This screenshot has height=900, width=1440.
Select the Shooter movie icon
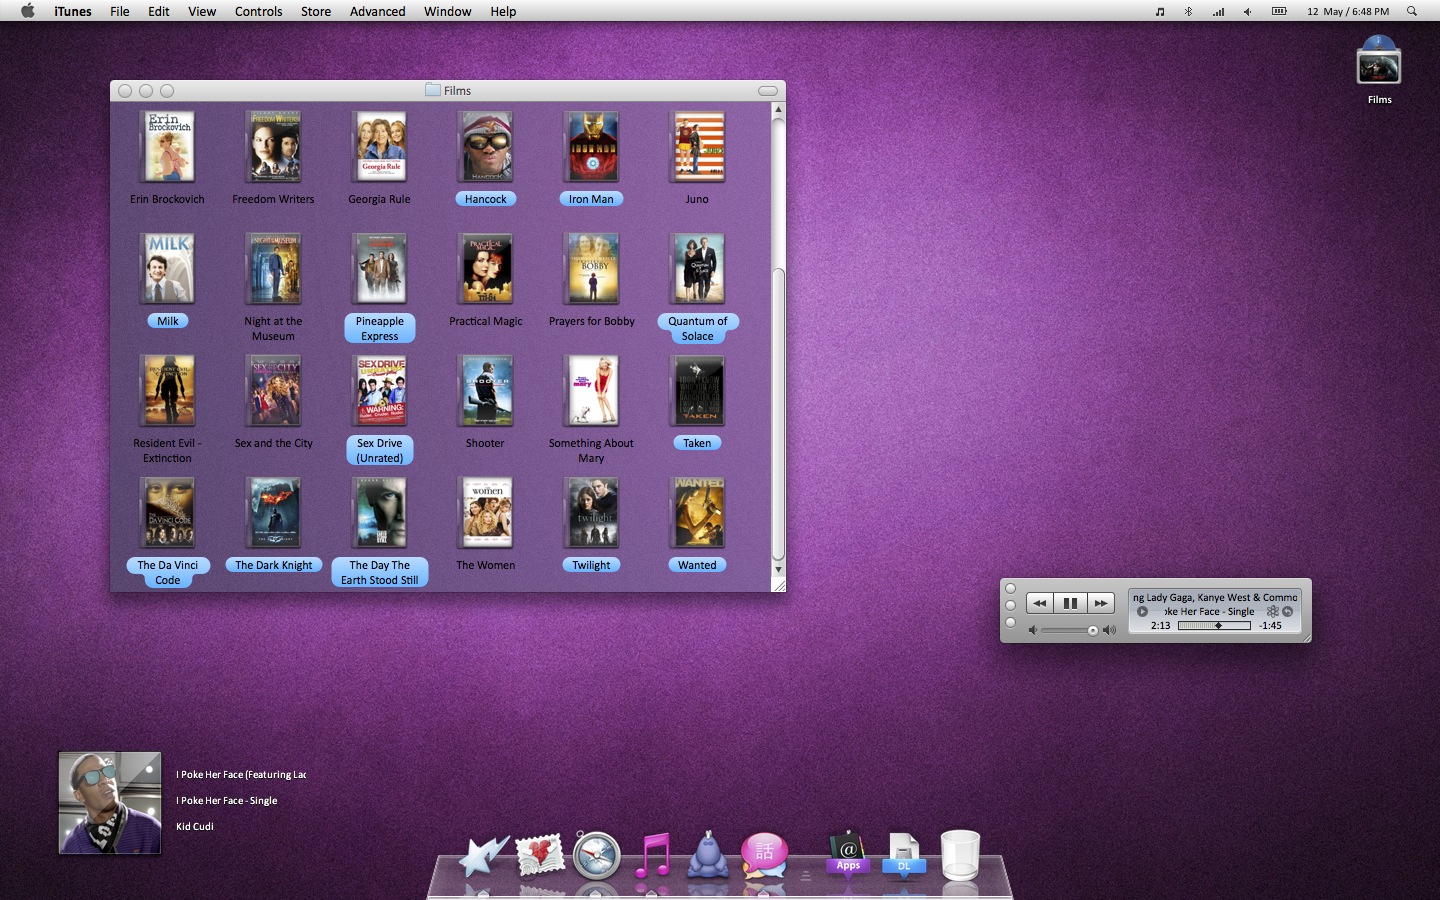tap(486, 391)
